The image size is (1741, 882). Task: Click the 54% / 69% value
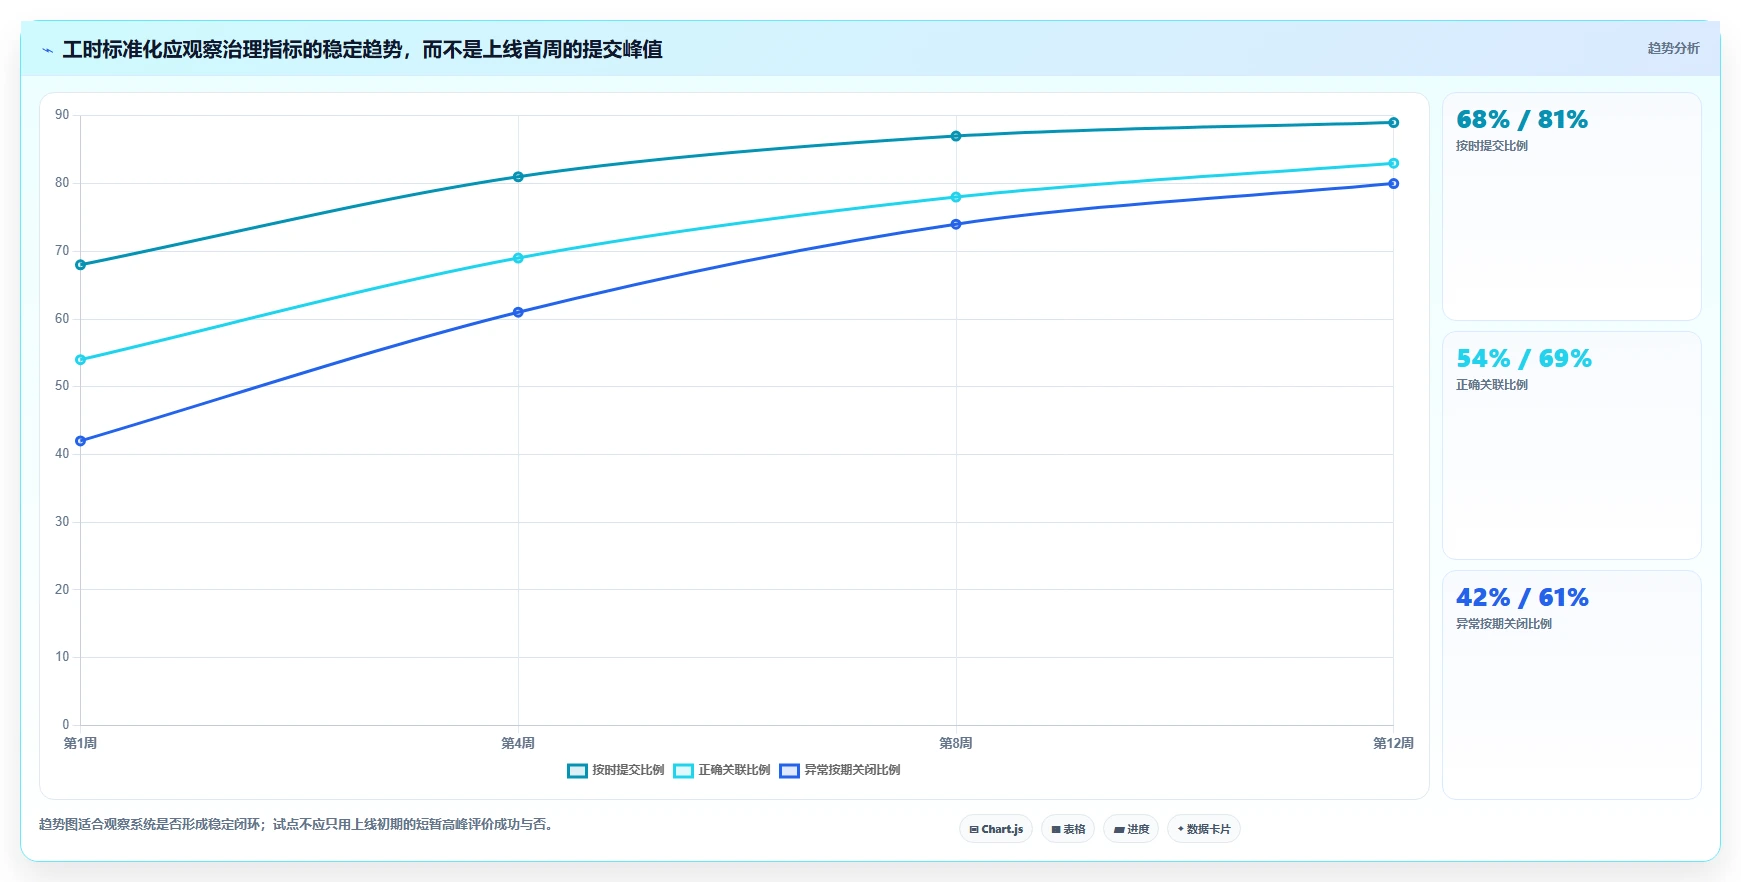coord(1524,359)
